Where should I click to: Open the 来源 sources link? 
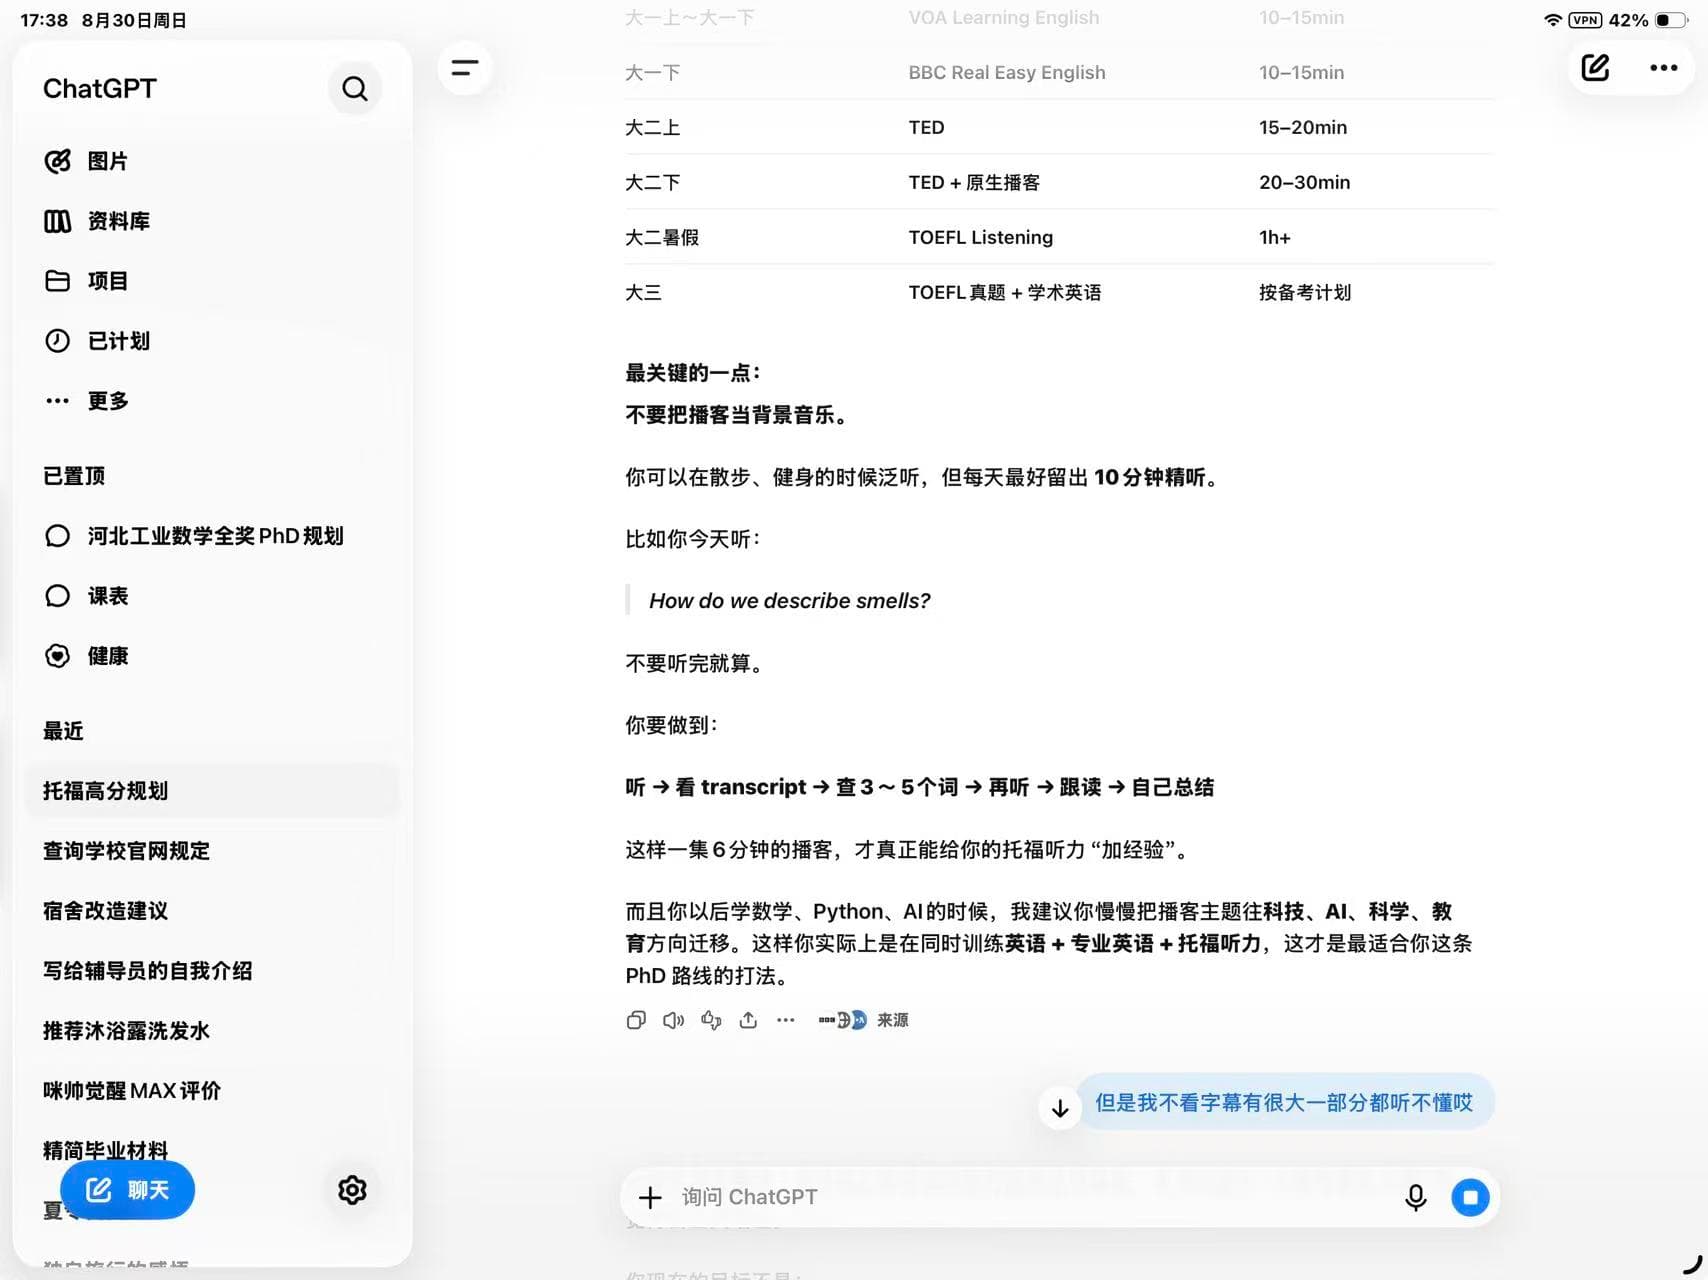click(x=892, y=1020)
